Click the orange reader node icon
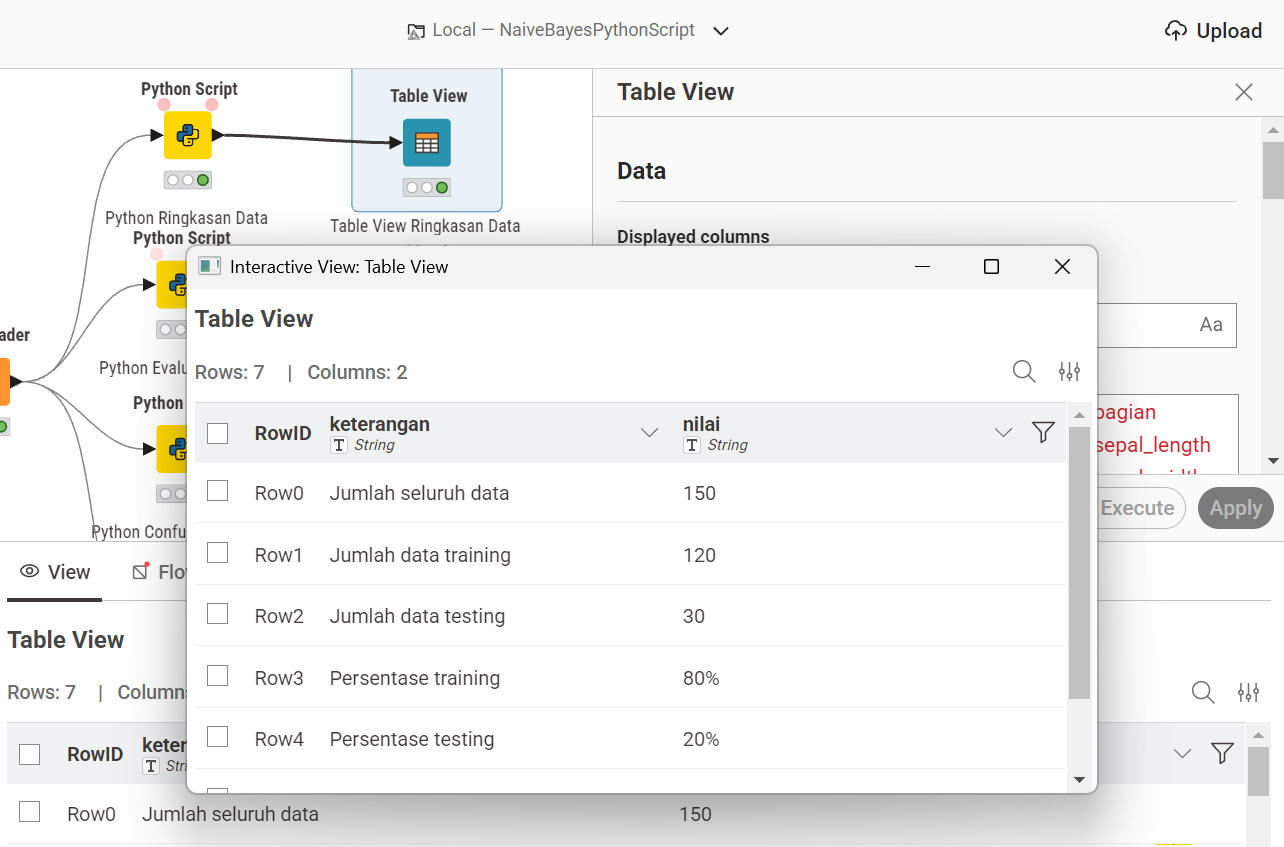 click(4, 381)
